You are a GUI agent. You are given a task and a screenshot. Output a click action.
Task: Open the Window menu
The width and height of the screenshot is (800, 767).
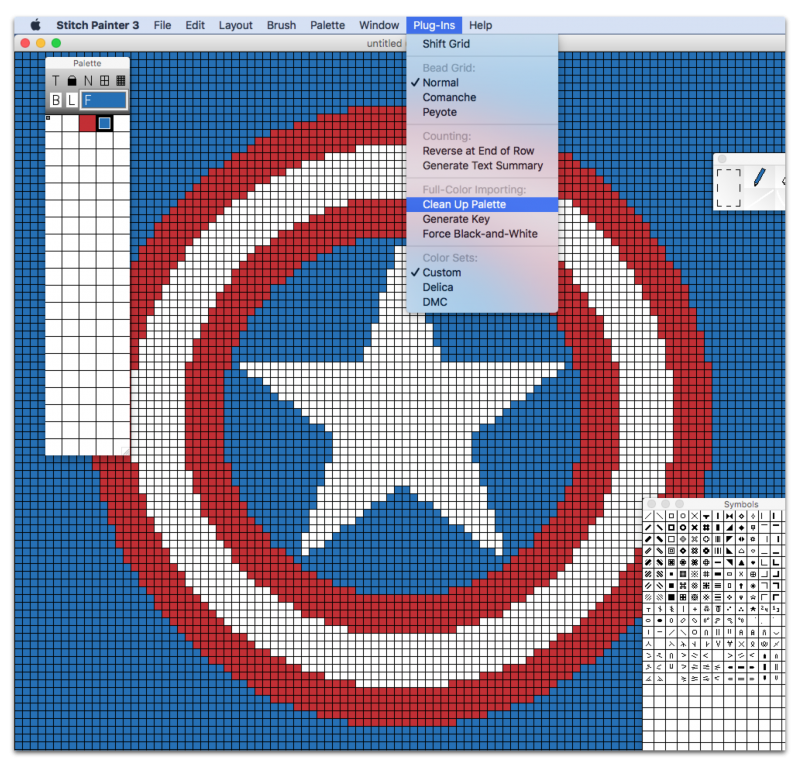click(379, 25)
